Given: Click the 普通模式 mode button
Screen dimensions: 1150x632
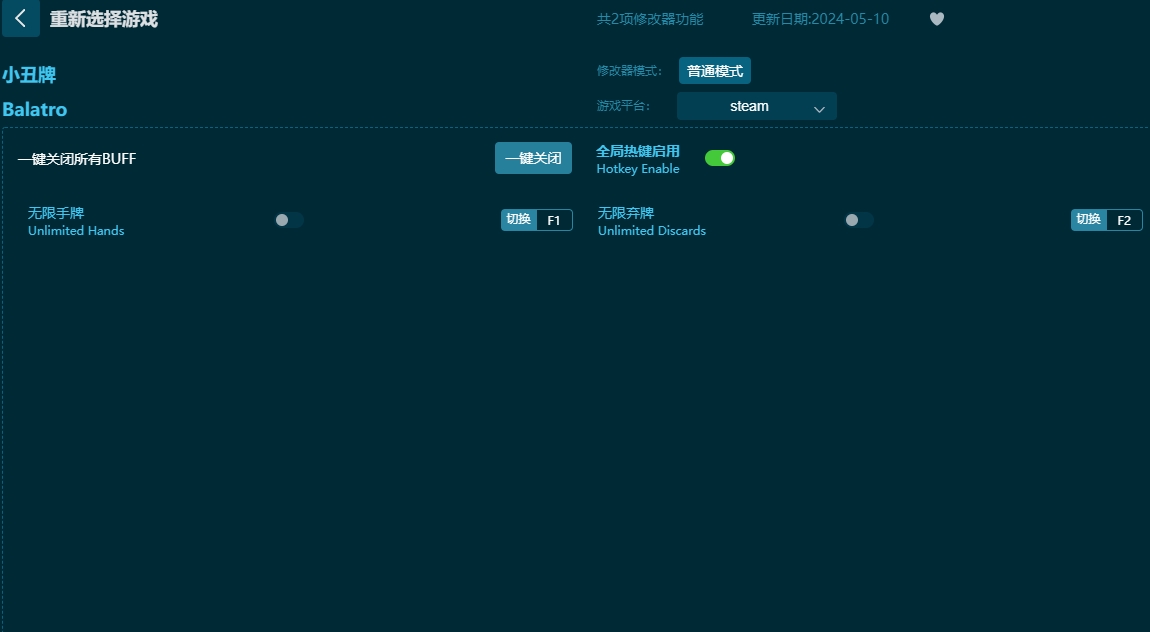Looking at the screenshot, I should (x=714, y=71).
